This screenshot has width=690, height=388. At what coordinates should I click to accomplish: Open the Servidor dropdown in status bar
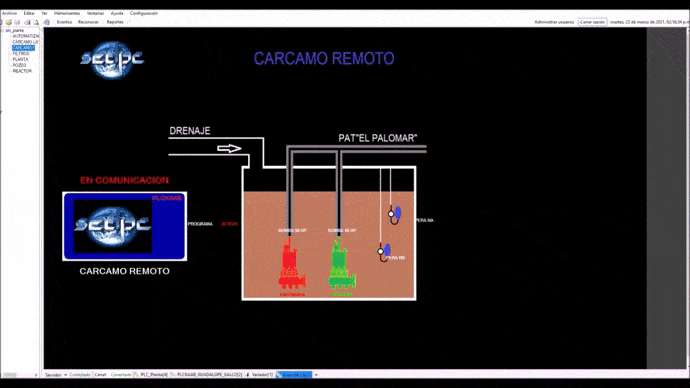[65, 375]
